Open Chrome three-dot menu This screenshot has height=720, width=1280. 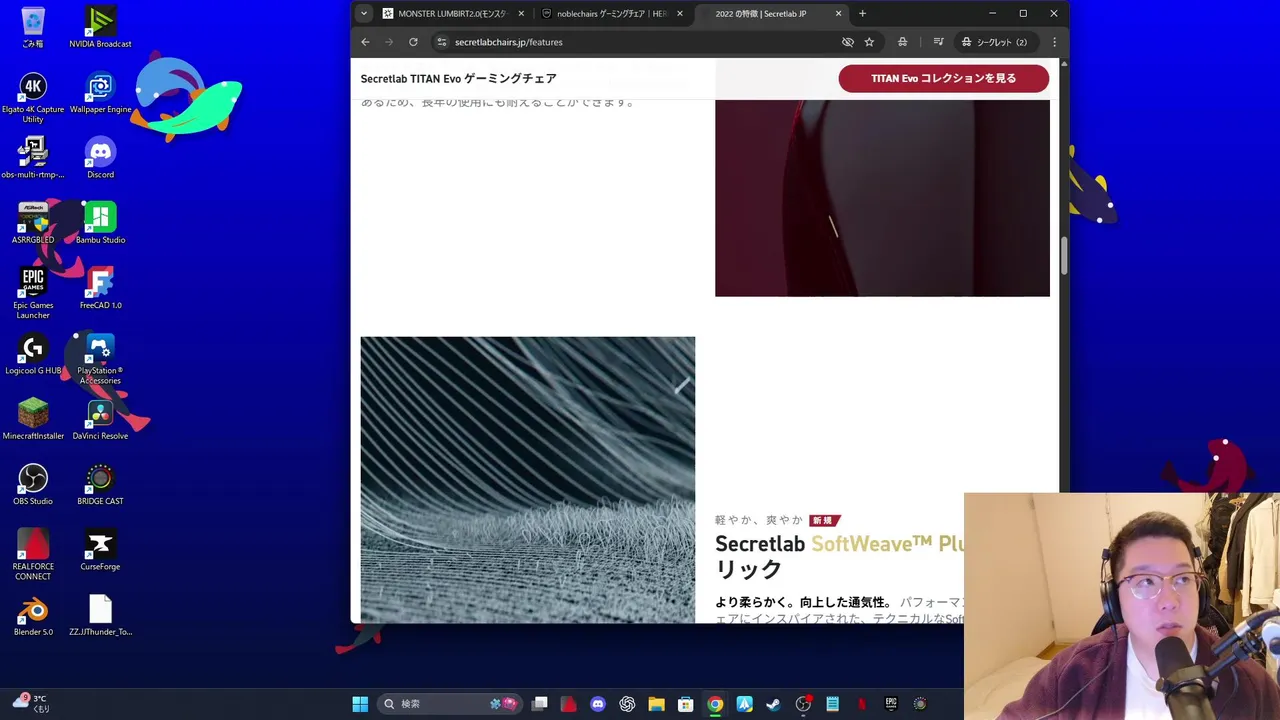tap(1054, 42)
